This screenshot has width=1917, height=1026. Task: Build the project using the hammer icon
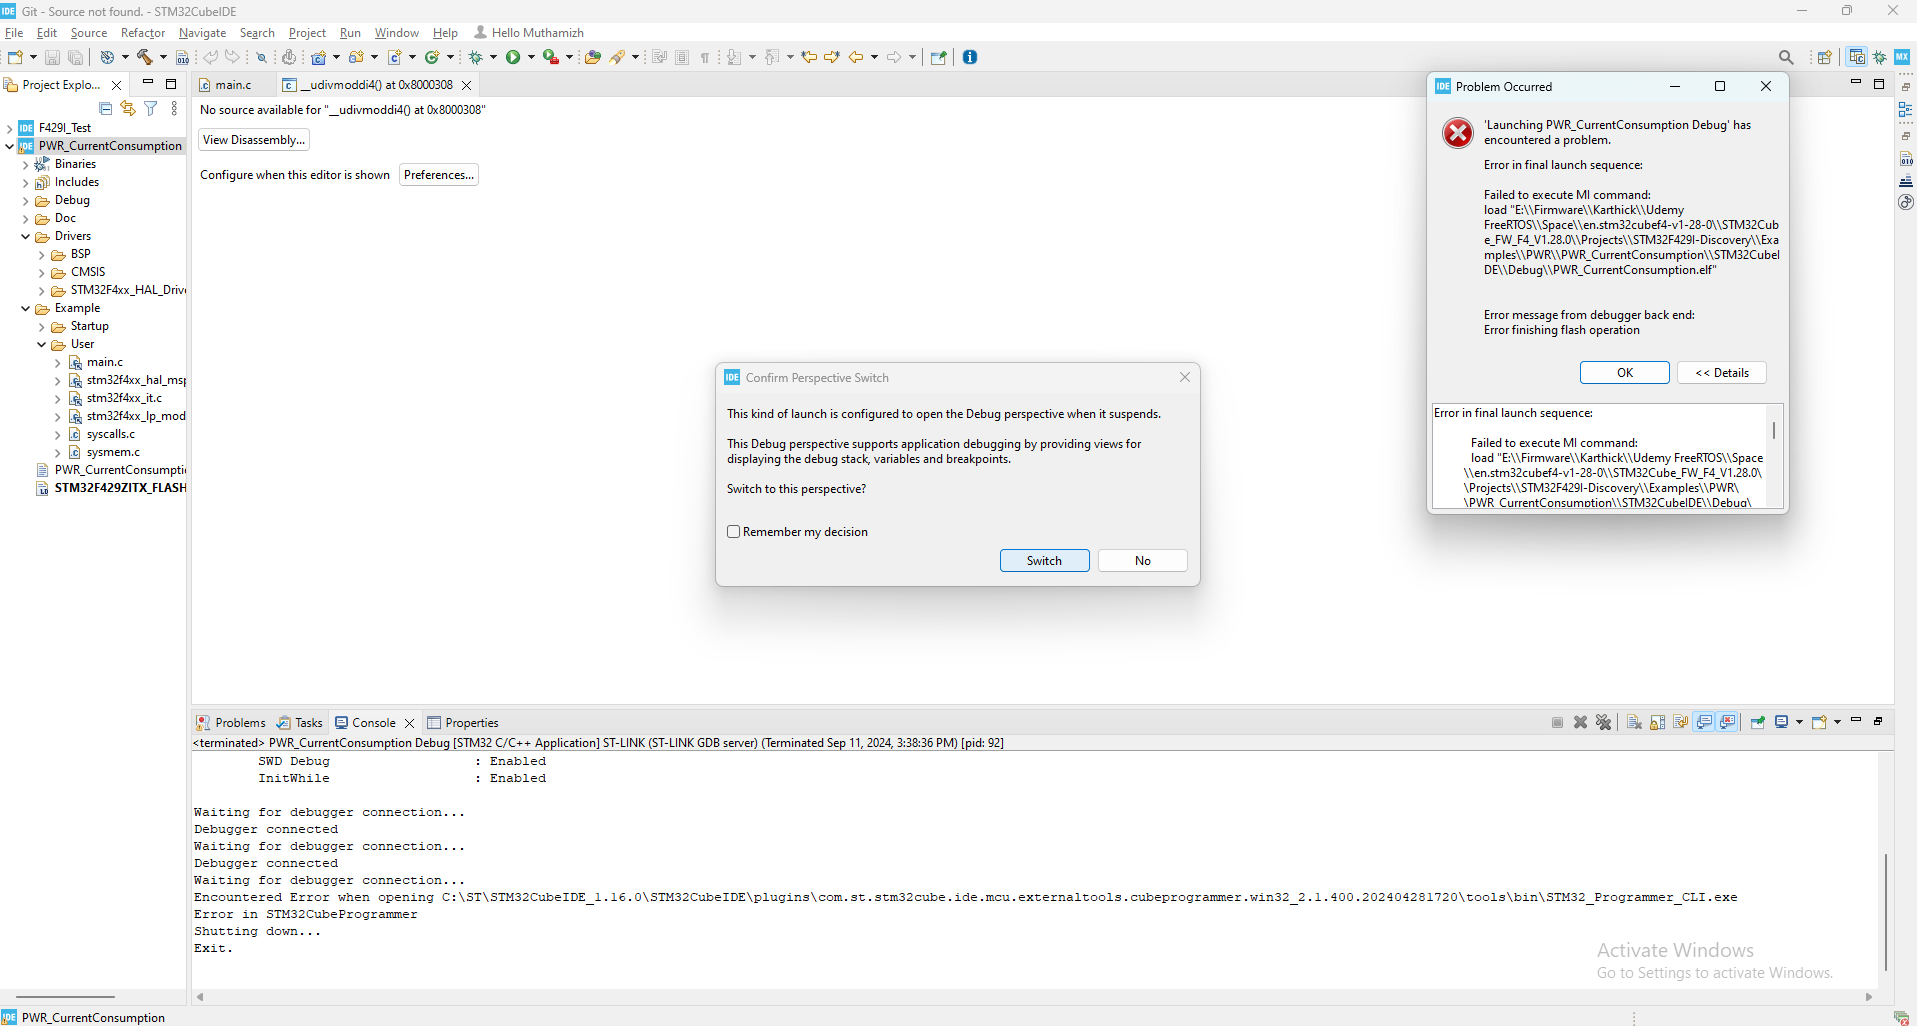(143, 57)
